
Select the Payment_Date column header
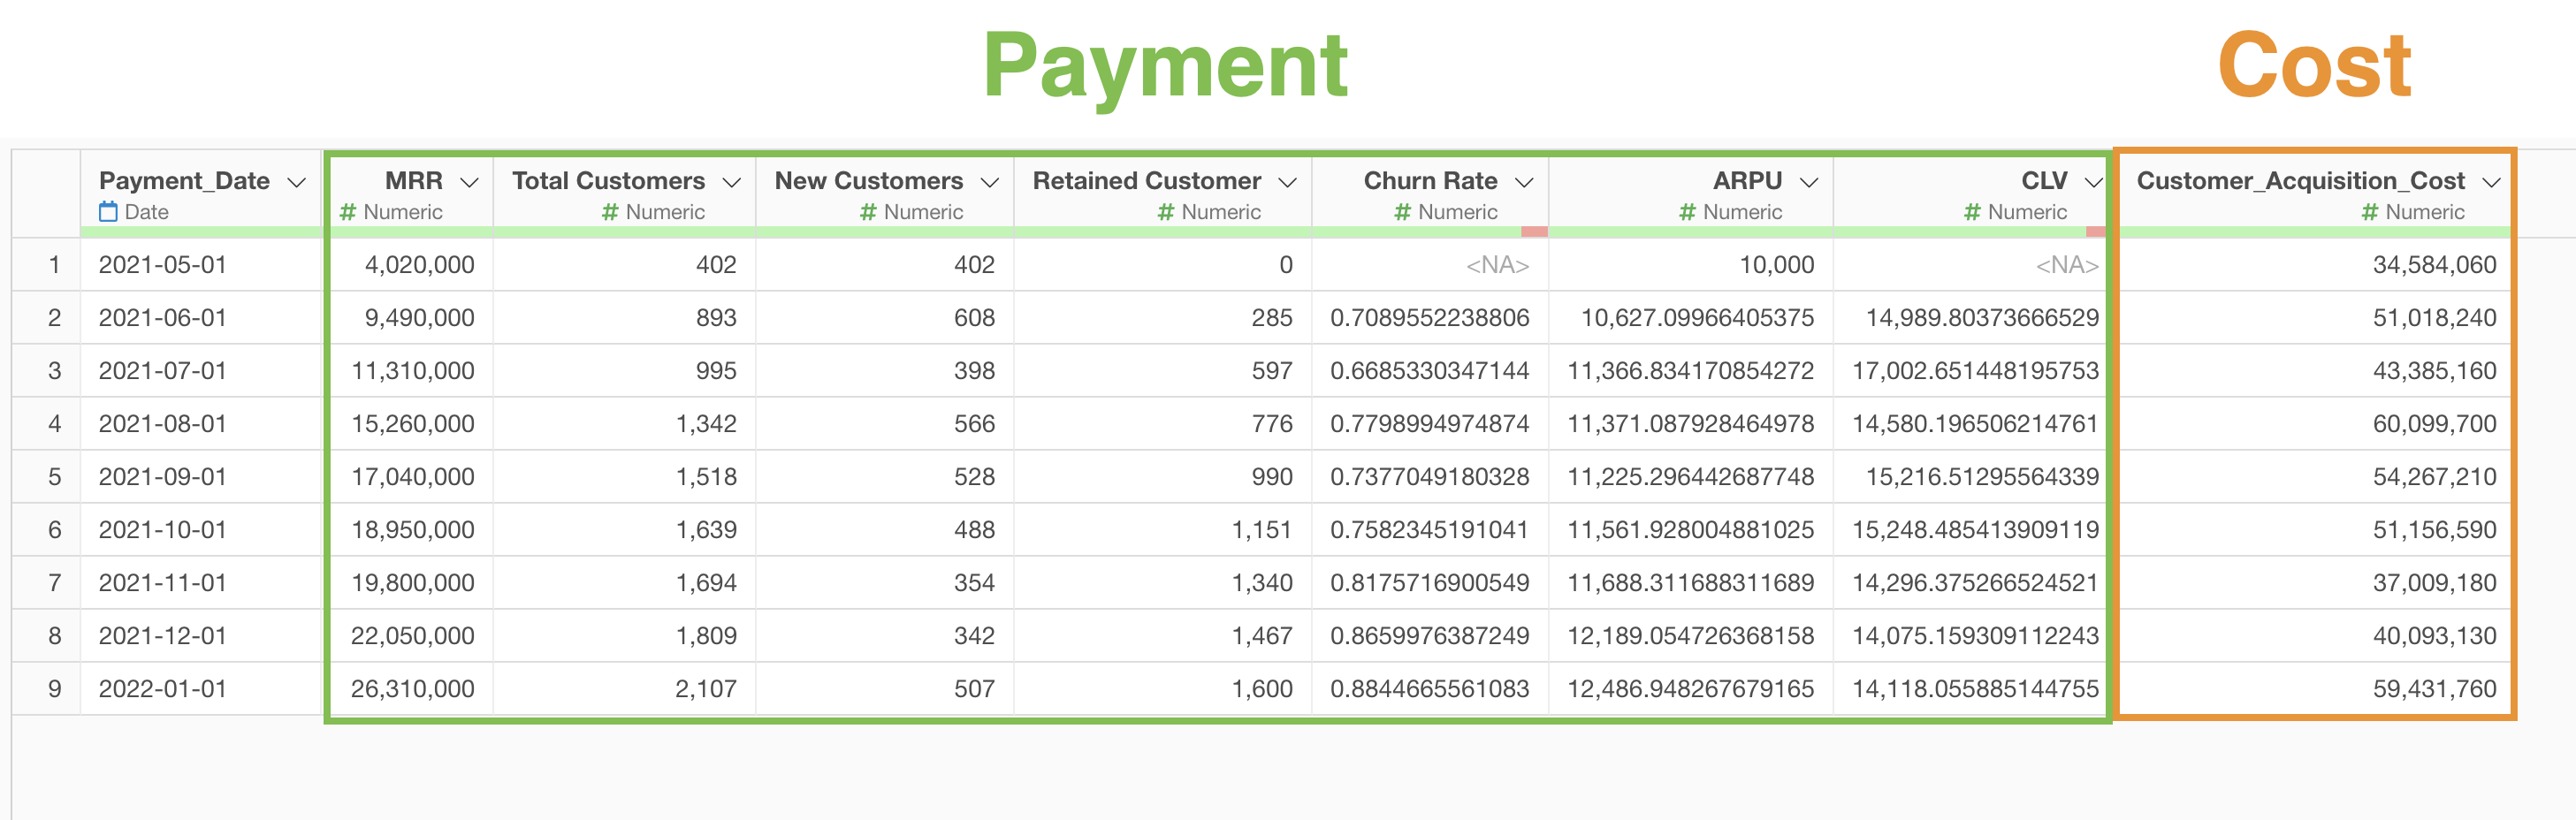tap(184, 181)
